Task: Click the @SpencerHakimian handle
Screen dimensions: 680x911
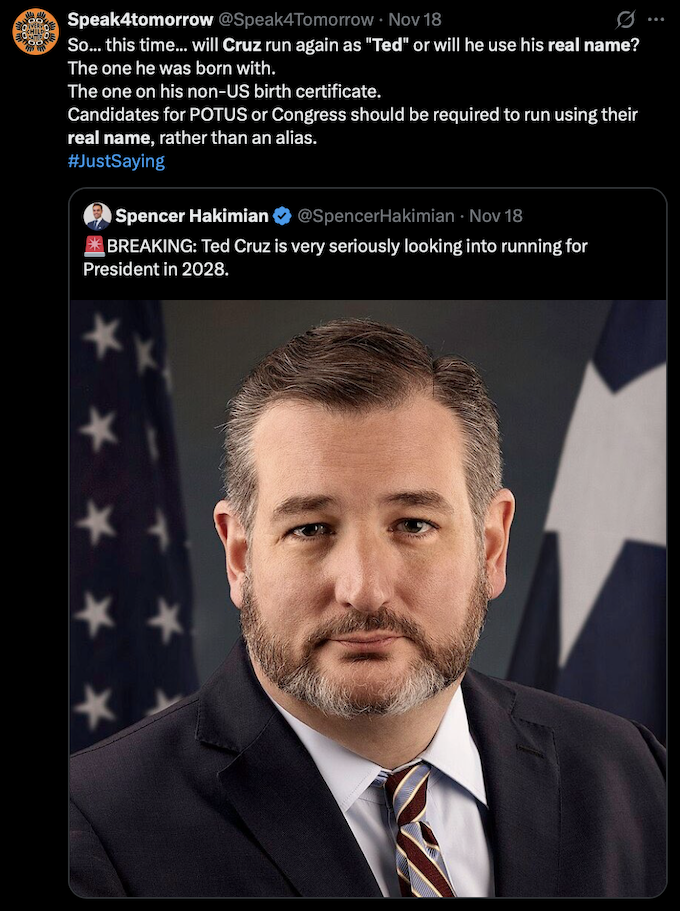Action: (376, 216)
